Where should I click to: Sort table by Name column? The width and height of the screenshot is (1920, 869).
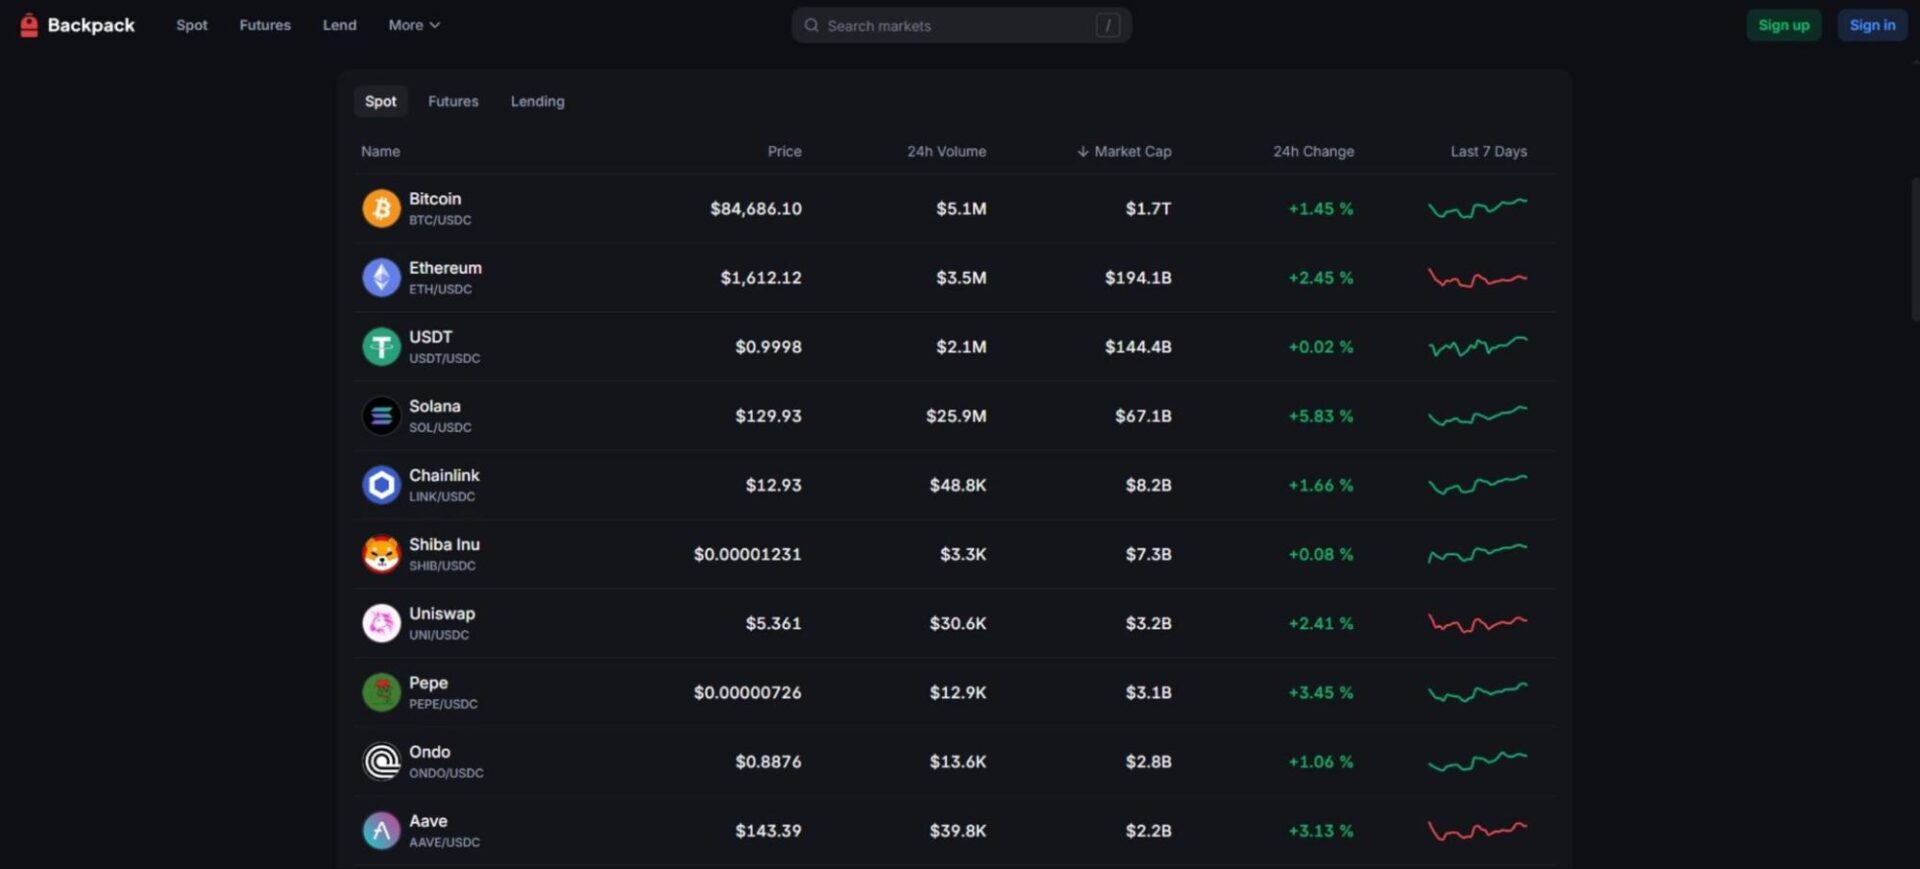(x=380, y=151)
